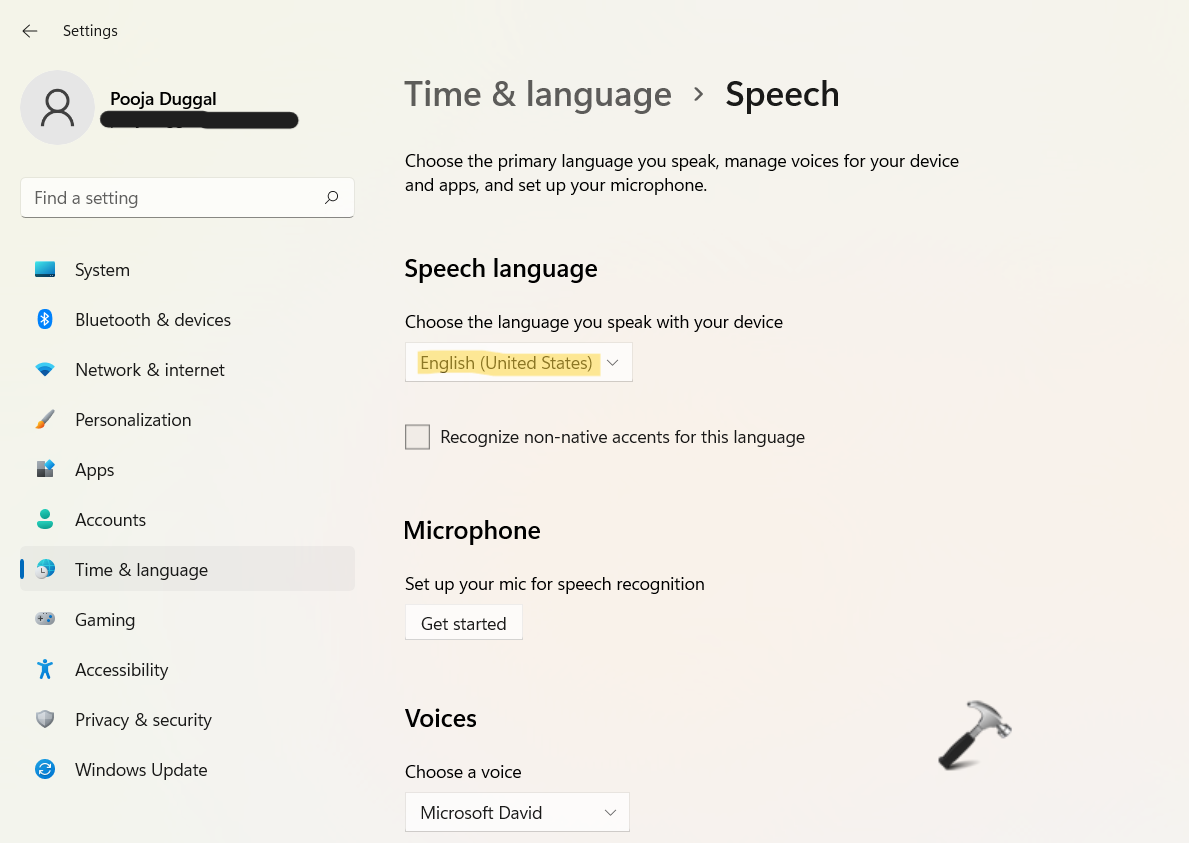Select Personalization in sidebar
Screen dimensions: 1189x843
coord(187,420)
